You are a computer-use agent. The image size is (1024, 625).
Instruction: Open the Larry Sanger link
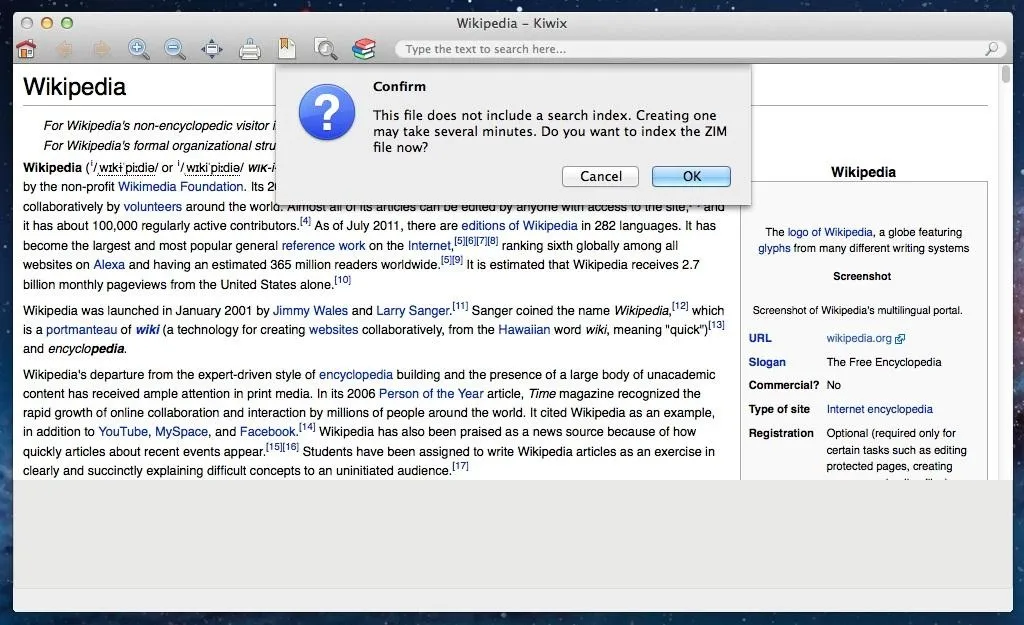(413, 311)
